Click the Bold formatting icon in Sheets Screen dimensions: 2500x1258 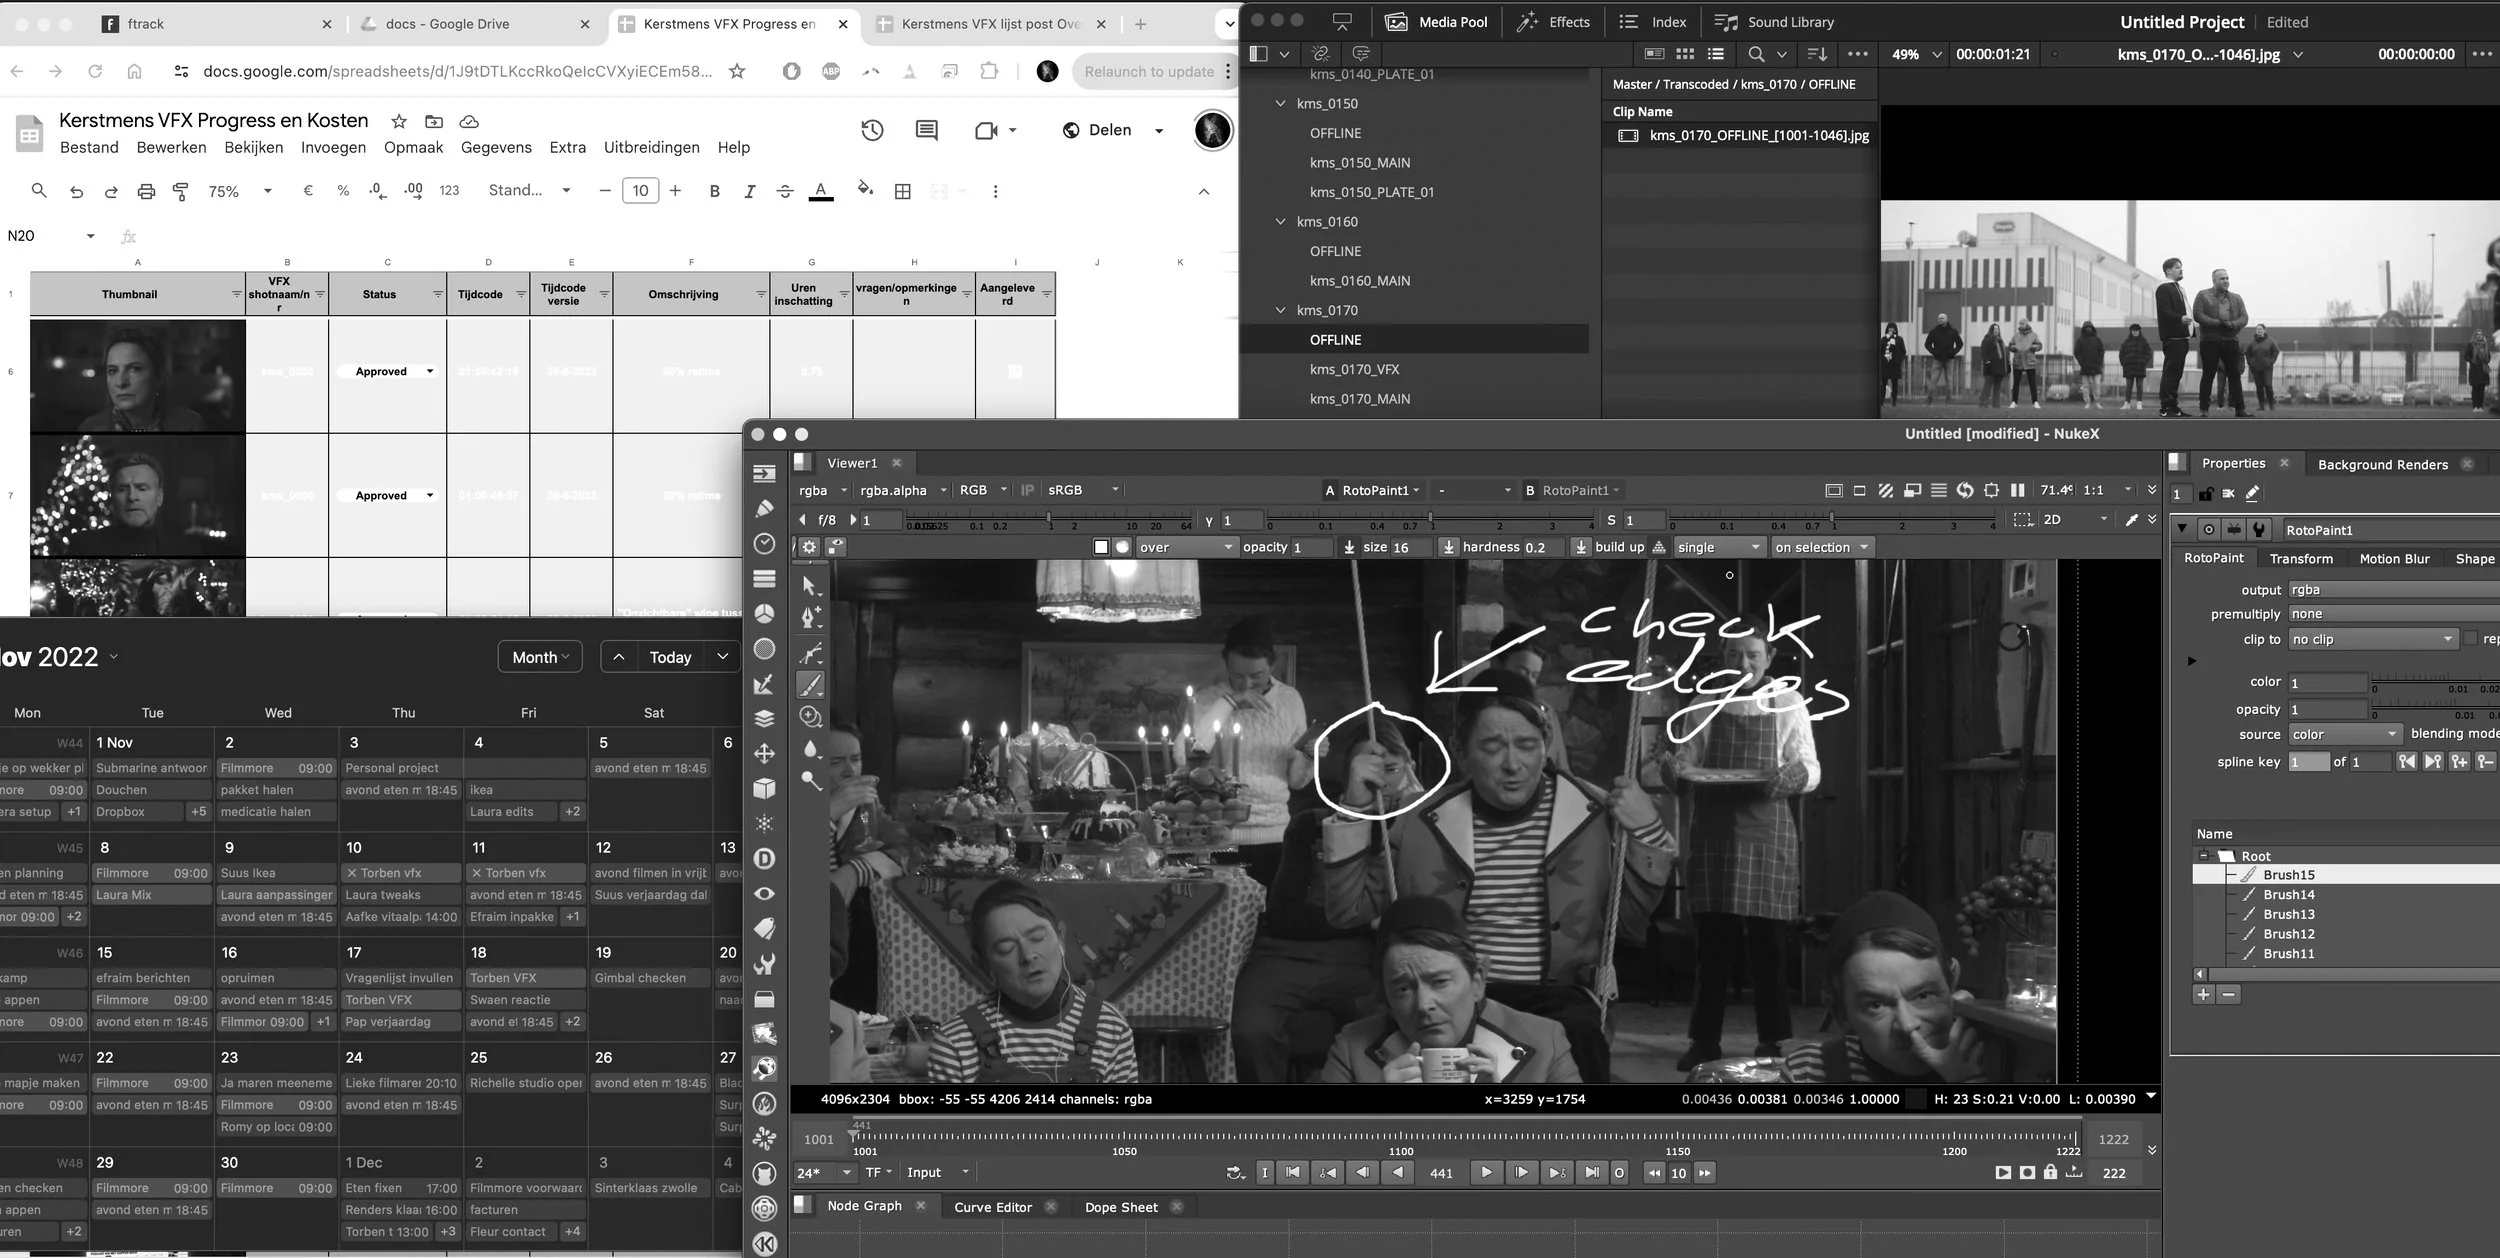coord(714,191)
